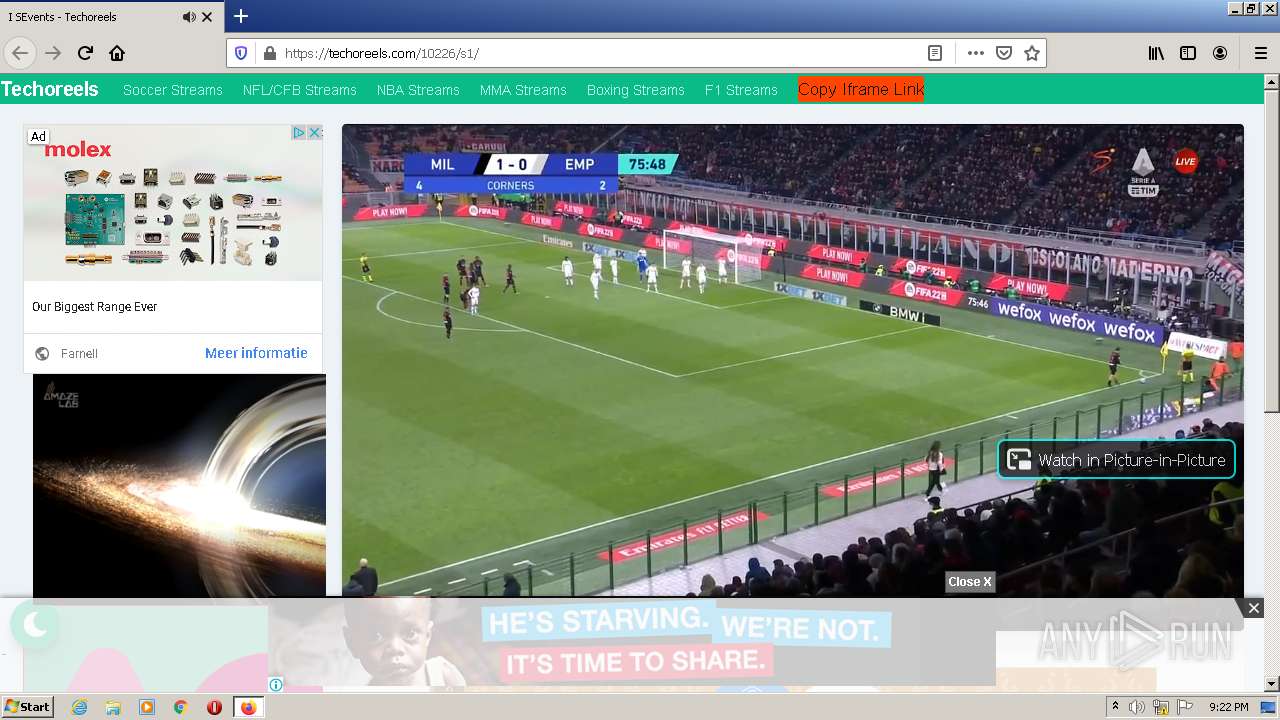Show hidden system tray icons

click(x=1115, y=707)
